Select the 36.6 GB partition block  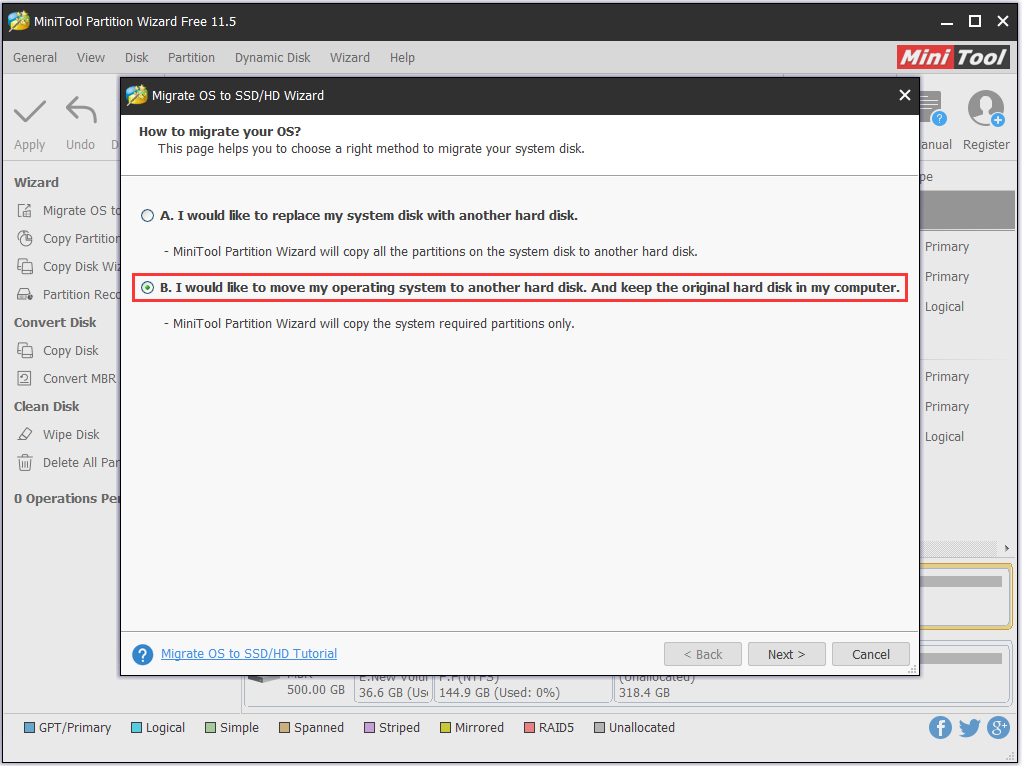394,688
